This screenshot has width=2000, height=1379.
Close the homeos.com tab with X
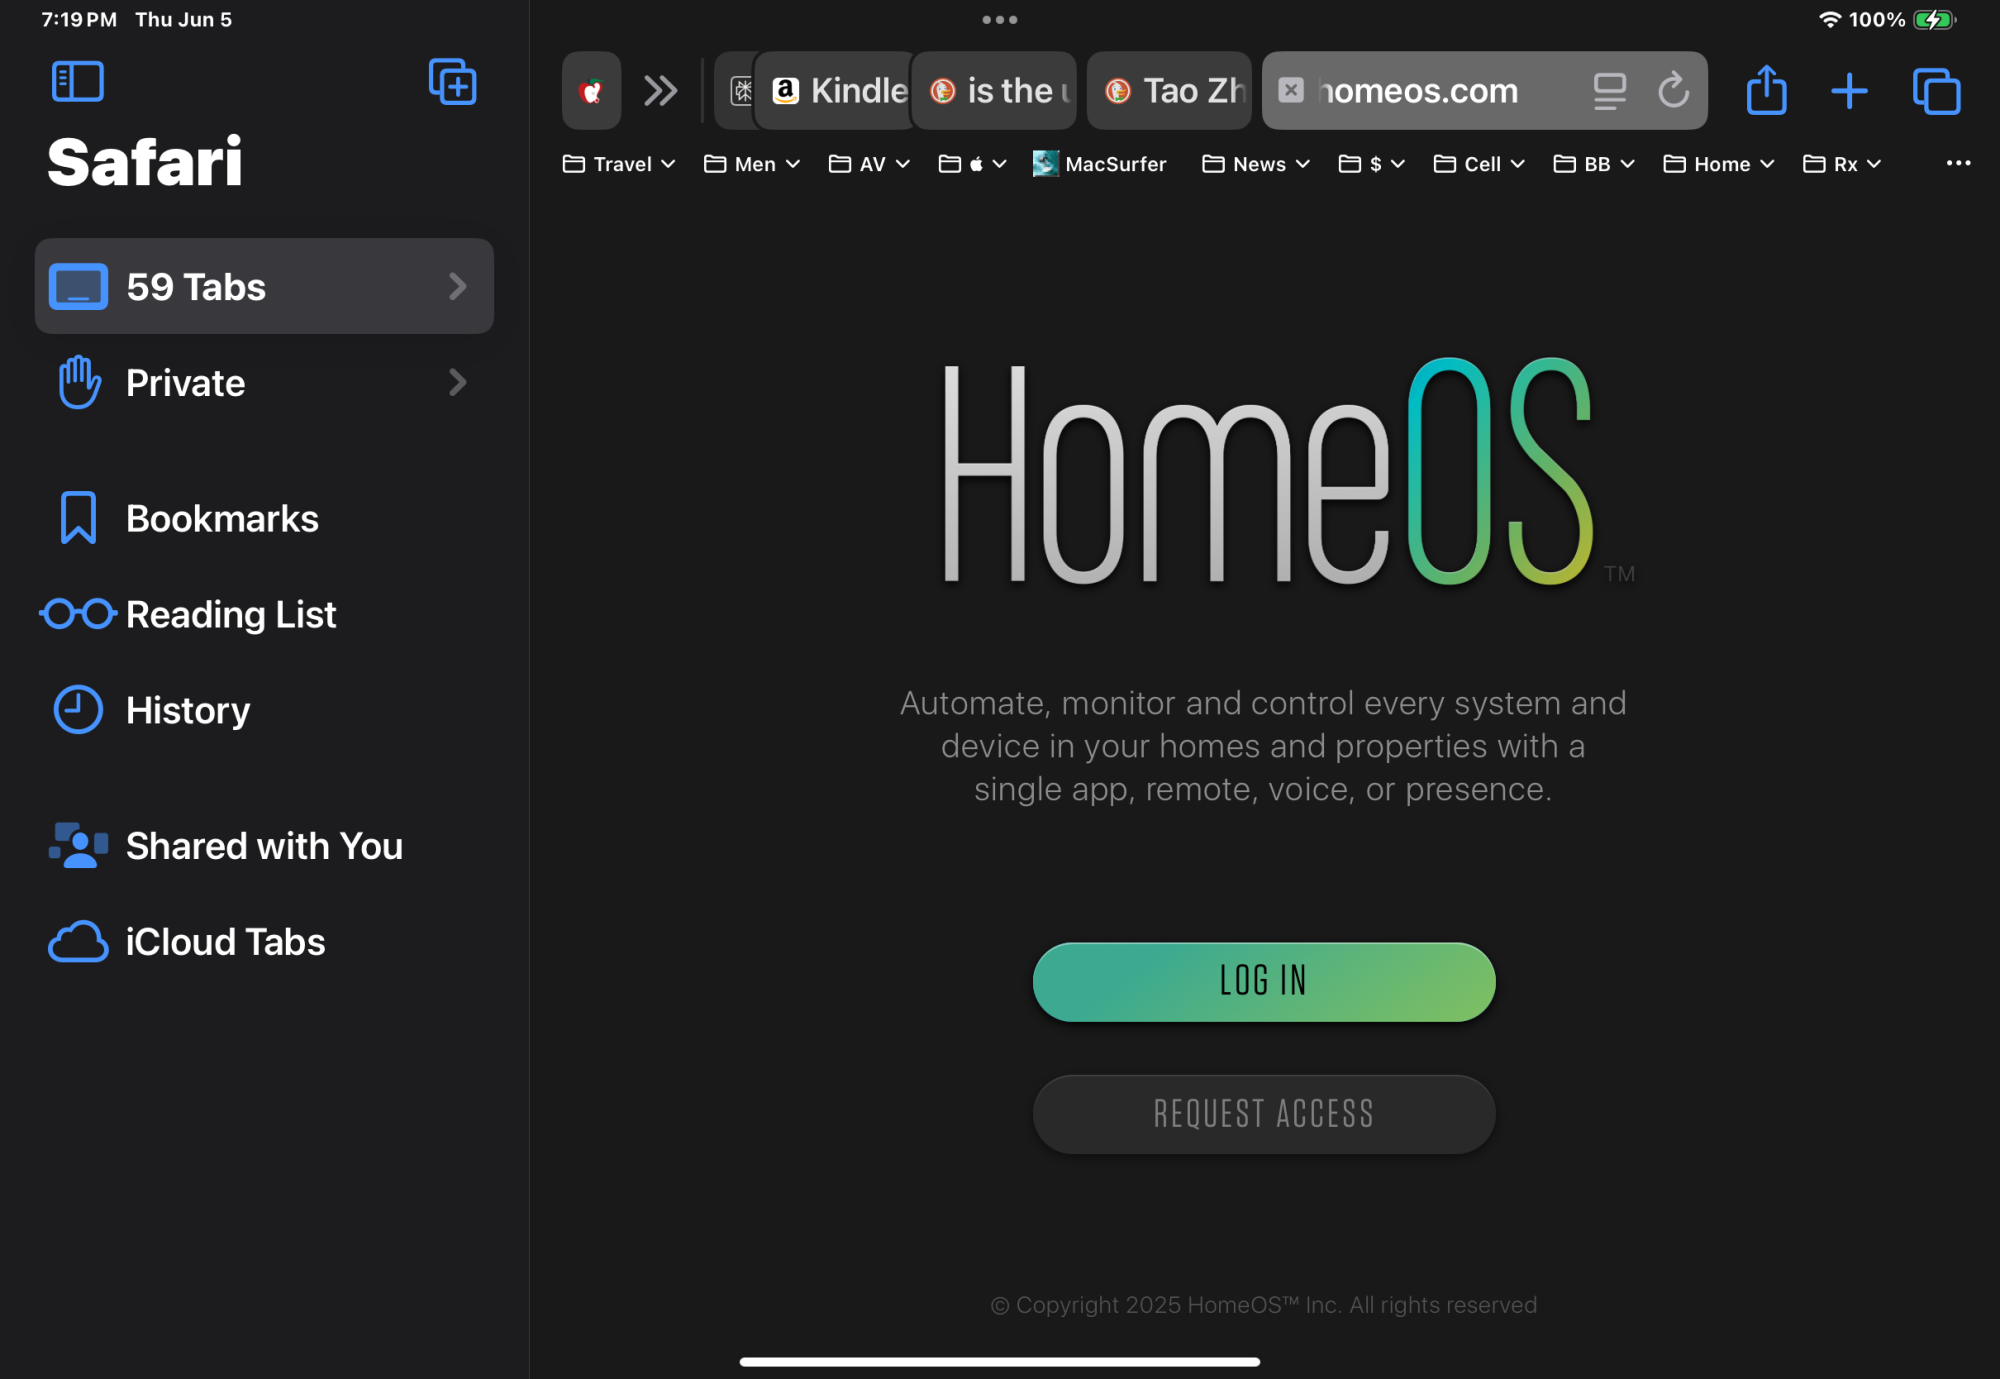[1291, 90]
